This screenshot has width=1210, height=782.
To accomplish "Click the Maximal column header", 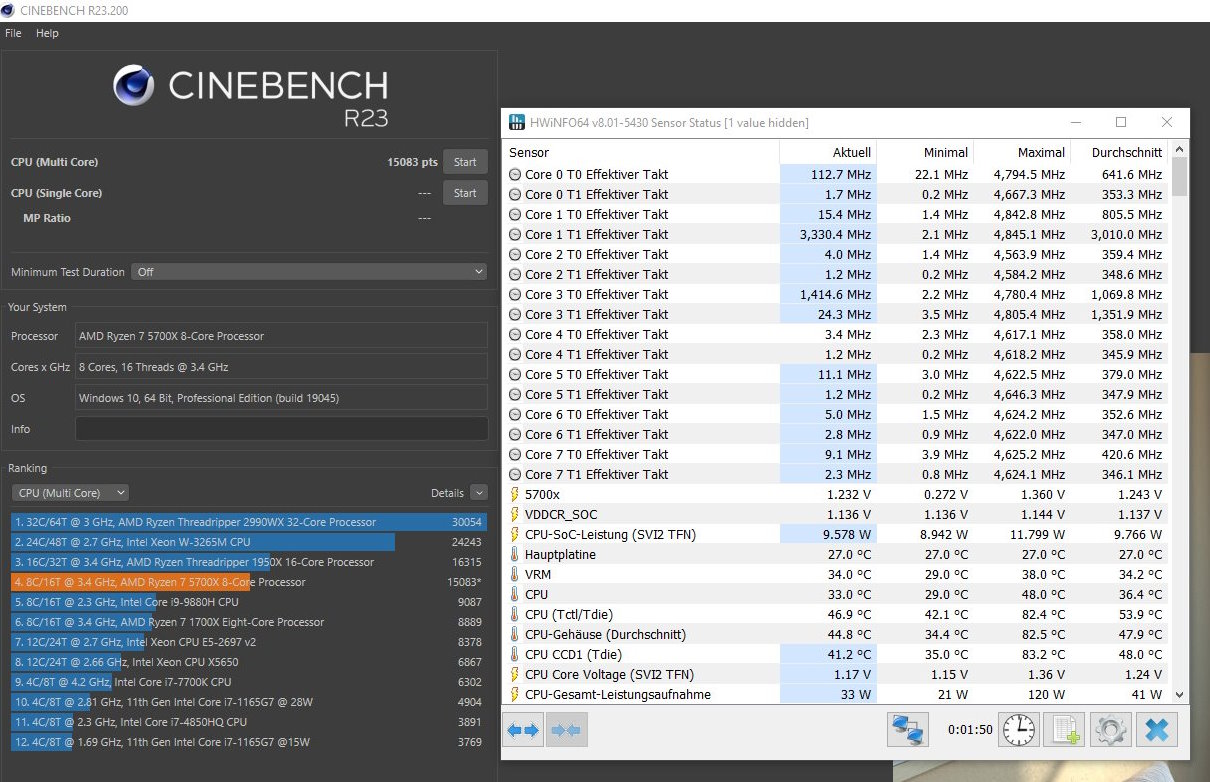I will [1022, 152].
